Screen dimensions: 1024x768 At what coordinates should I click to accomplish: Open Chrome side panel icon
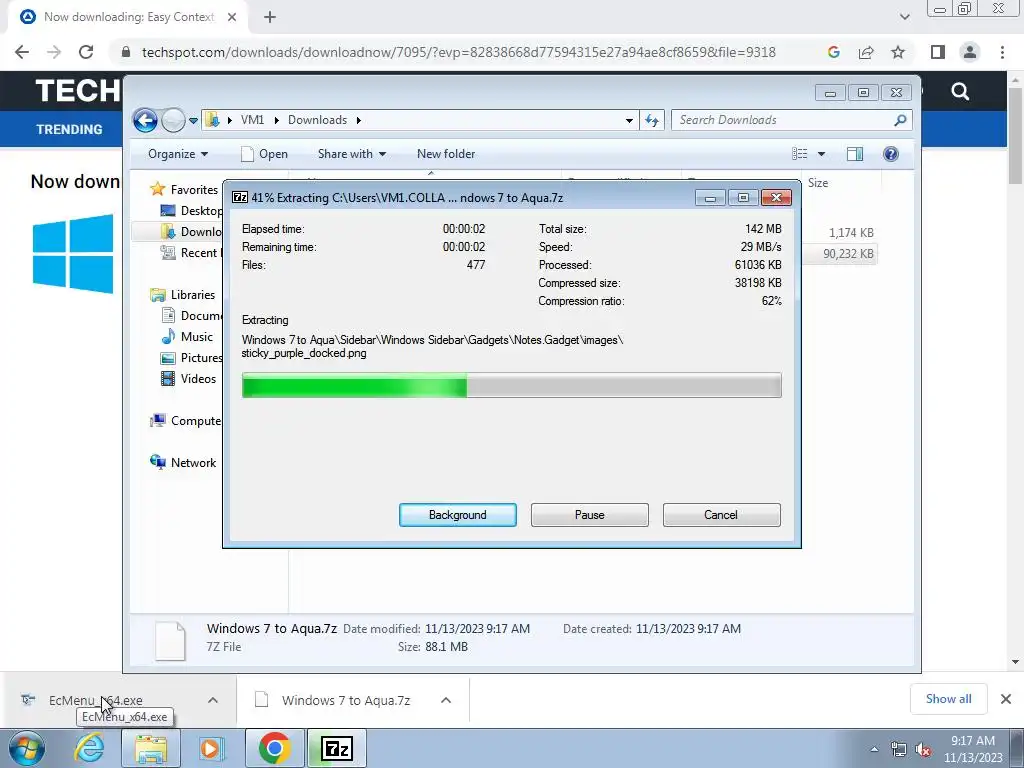(938, 52)
